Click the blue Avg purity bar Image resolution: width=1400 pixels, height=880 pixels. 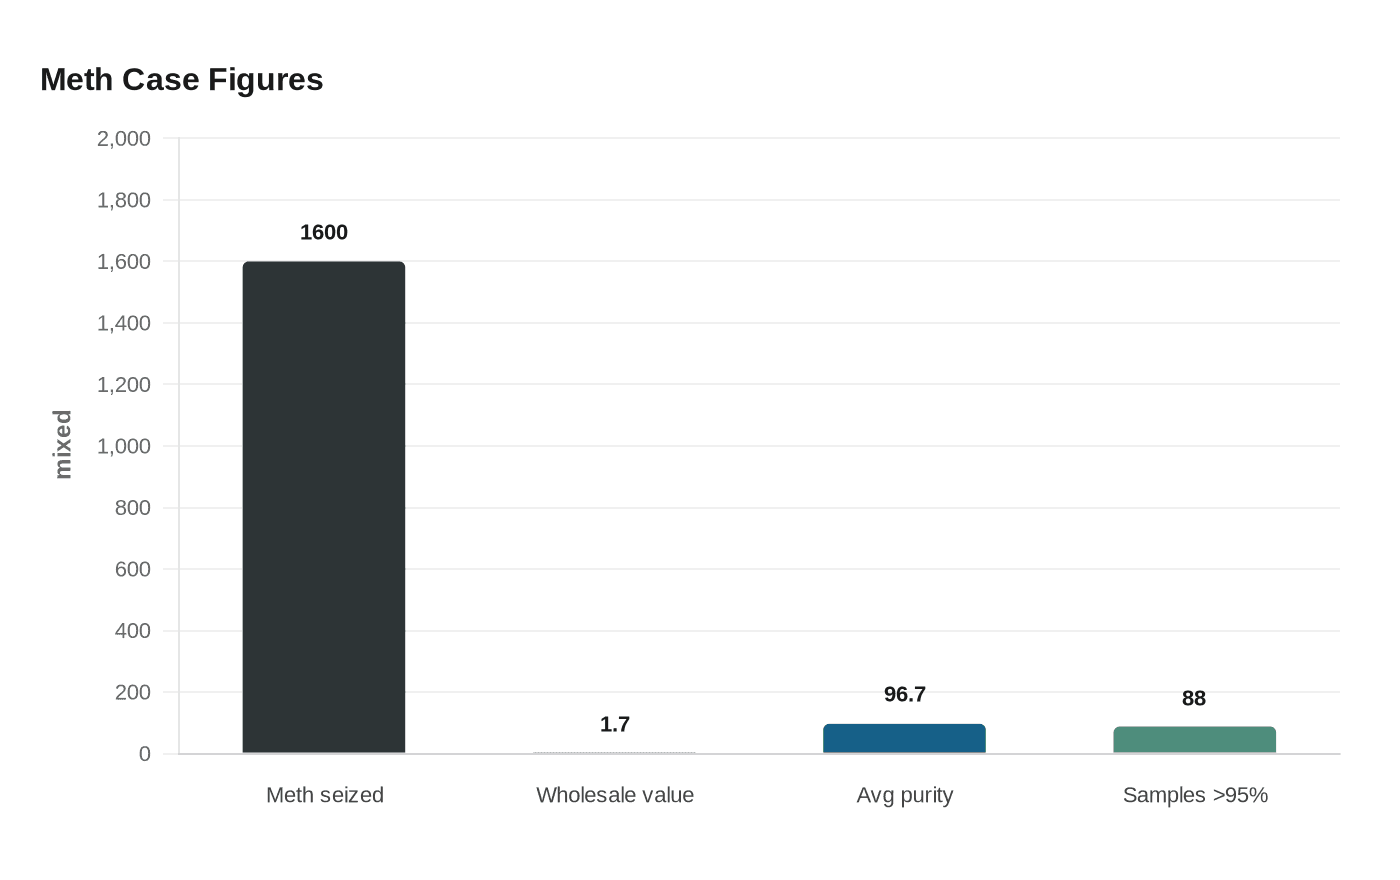point(904,738)
